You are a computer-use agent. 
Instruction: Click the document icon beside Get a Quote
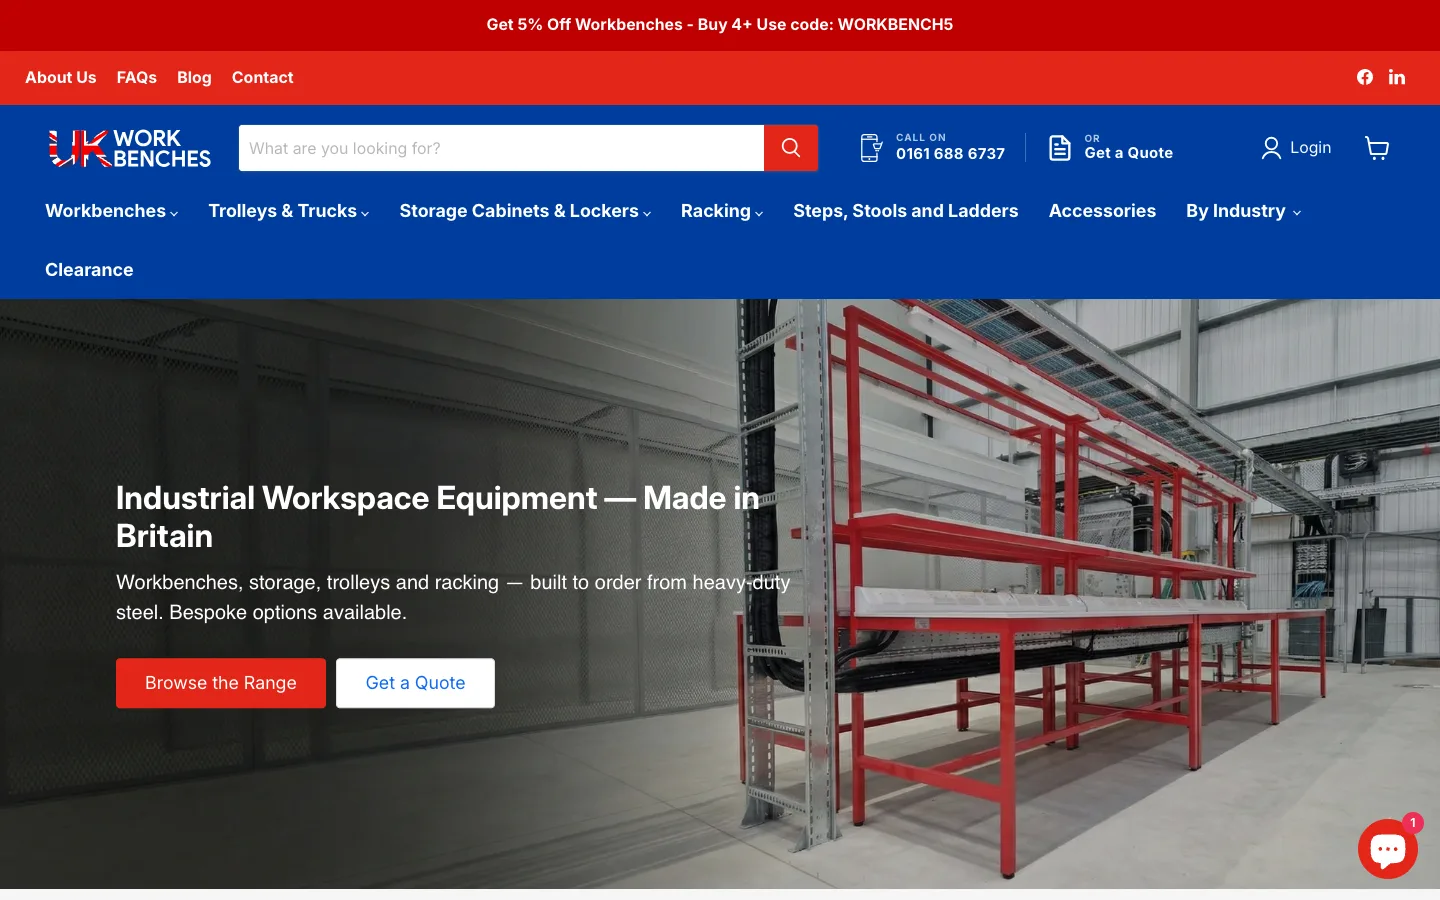point(1060,148)
